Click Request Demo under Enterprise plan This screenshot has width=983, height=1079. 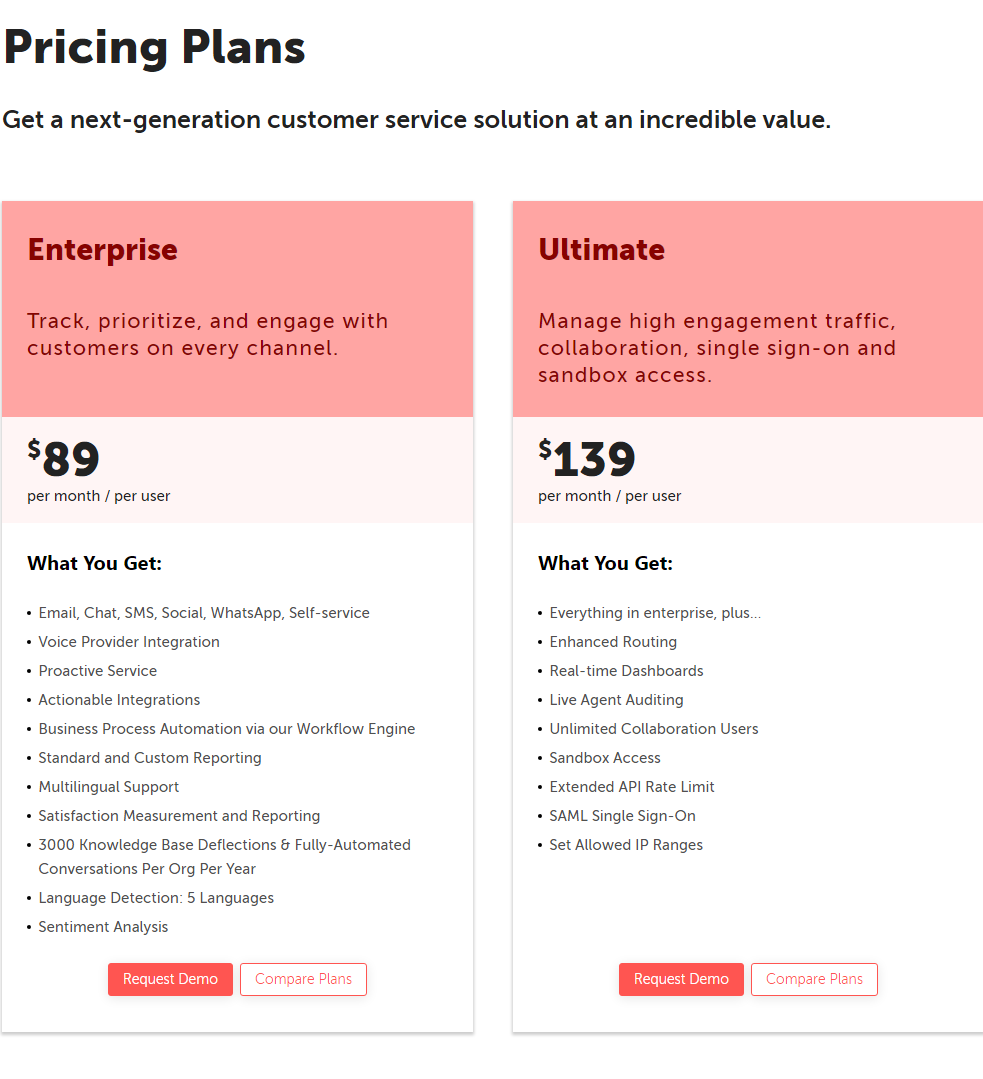(x=170, y=979)
